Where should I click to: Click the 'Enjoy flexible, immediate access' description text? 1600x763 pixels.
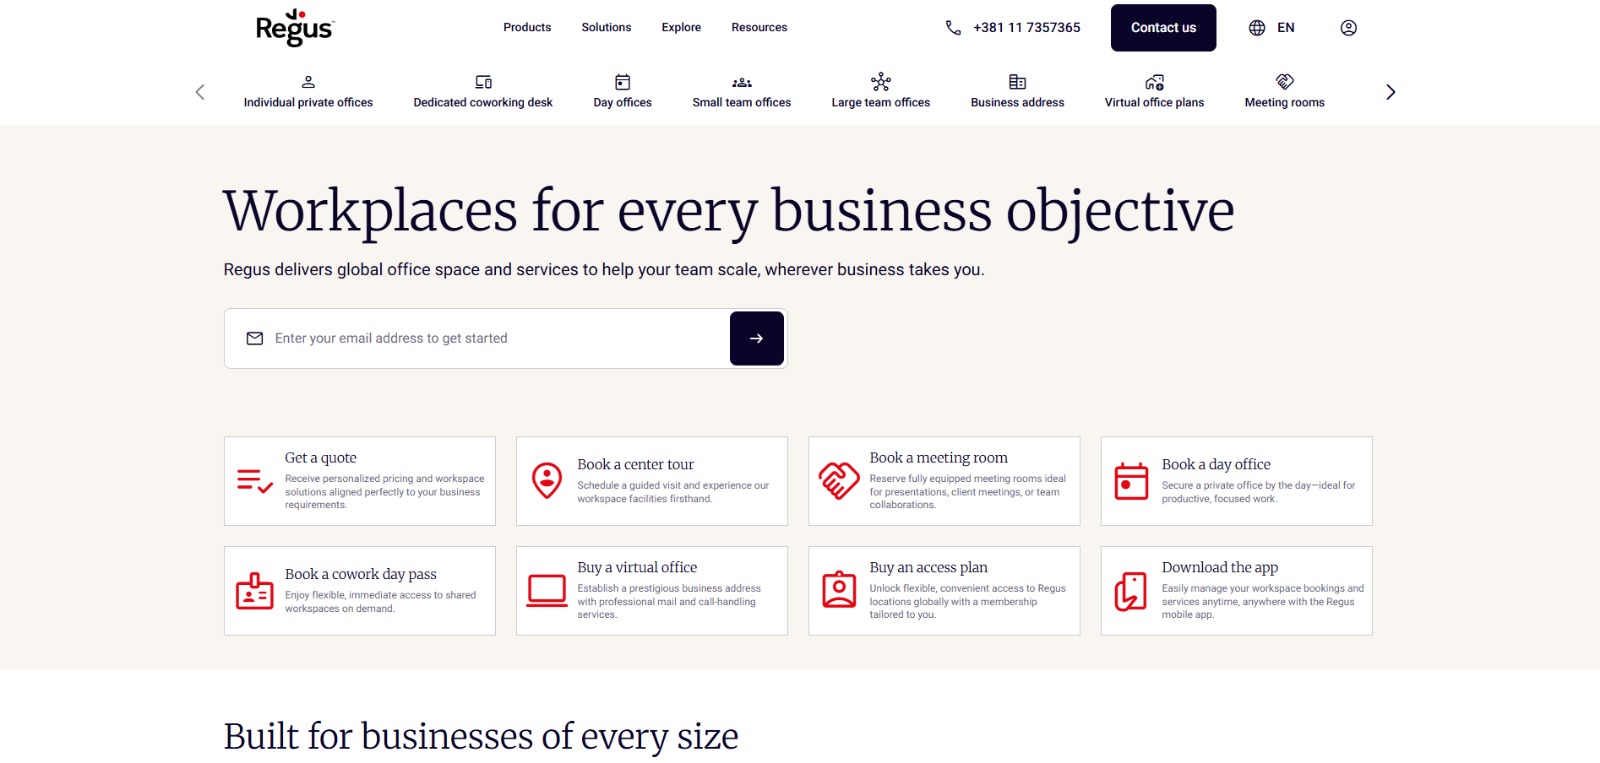[381, 602]
